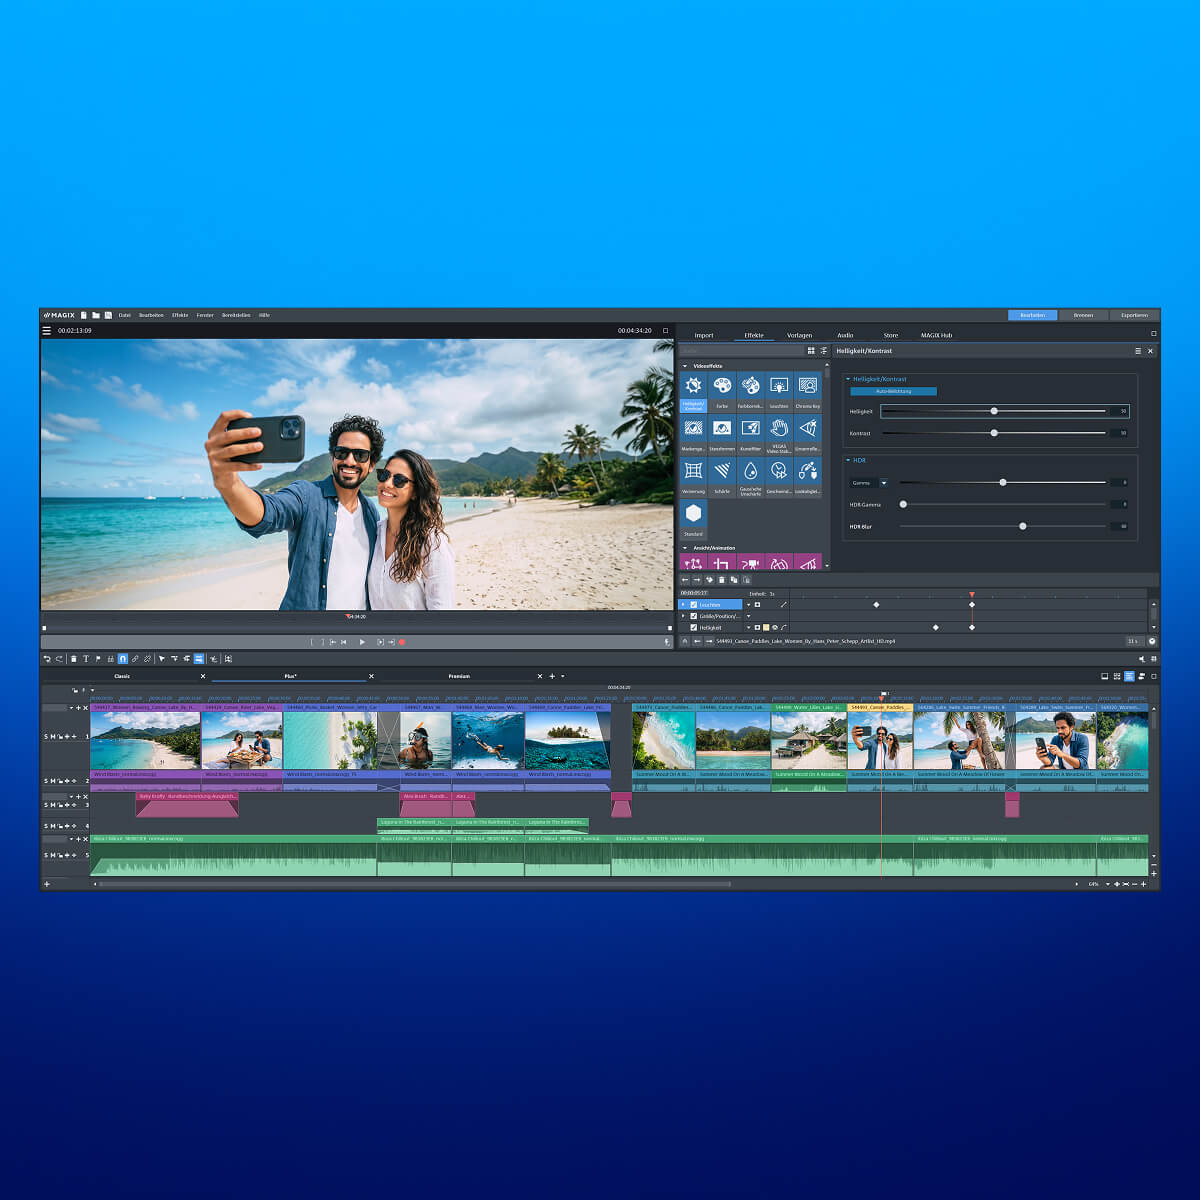The image size is (1200, 1200).
Task: Open the Datei menu
Action: [125, 315]
